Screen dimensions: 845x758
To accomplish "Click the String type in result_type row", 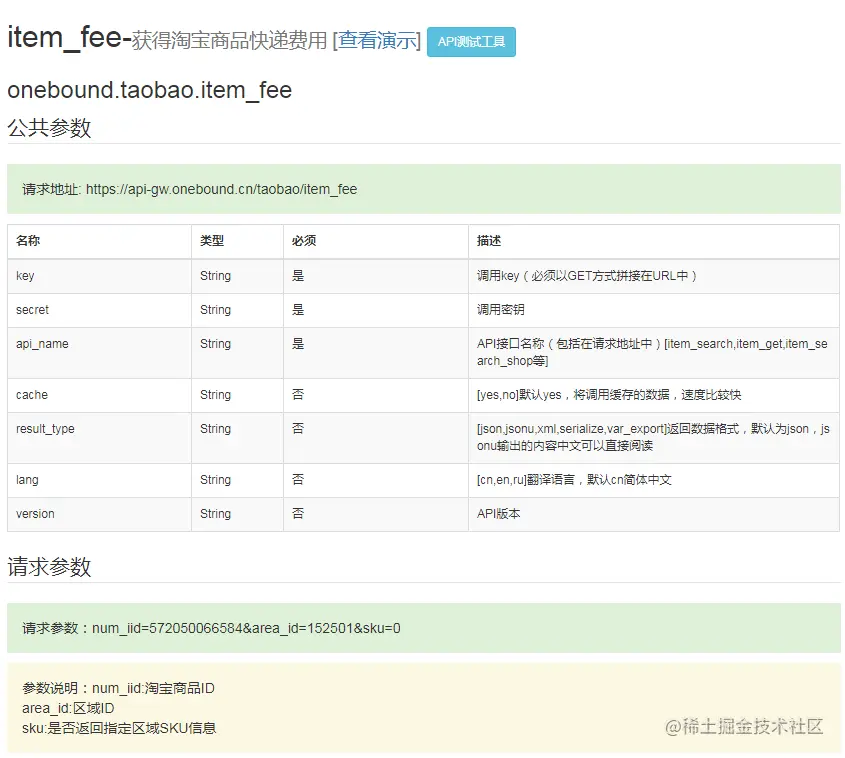I will tap(215, 429).
